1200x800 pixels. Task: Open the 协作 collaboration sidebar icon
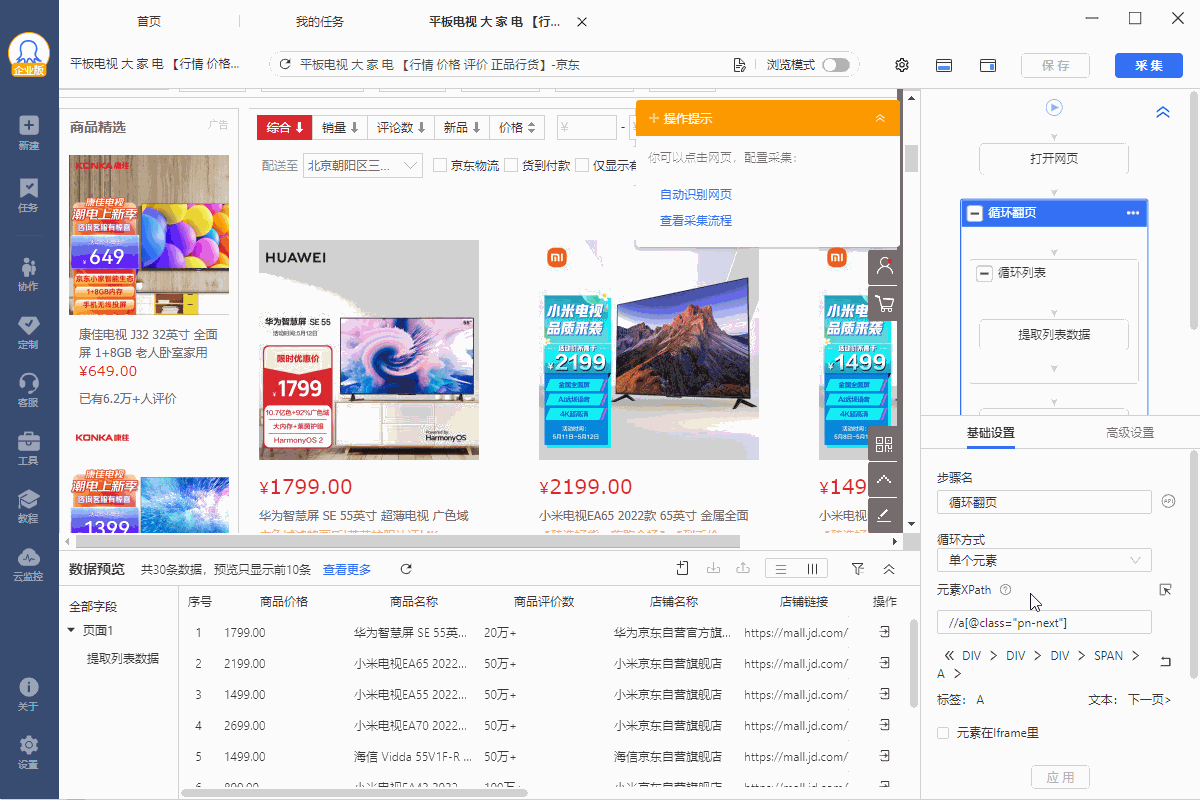click(29, 273)
